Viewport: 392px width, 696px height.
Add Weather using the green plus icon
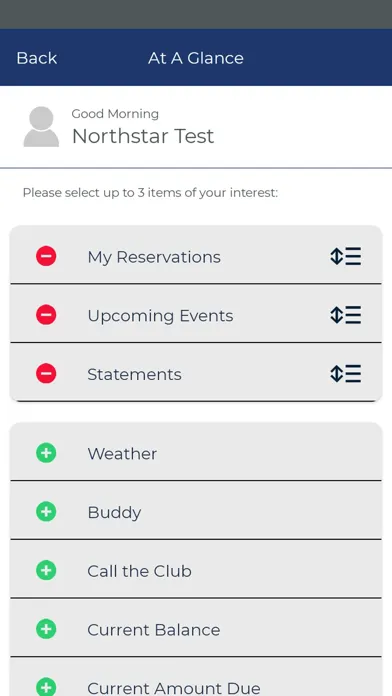[46, 453]
